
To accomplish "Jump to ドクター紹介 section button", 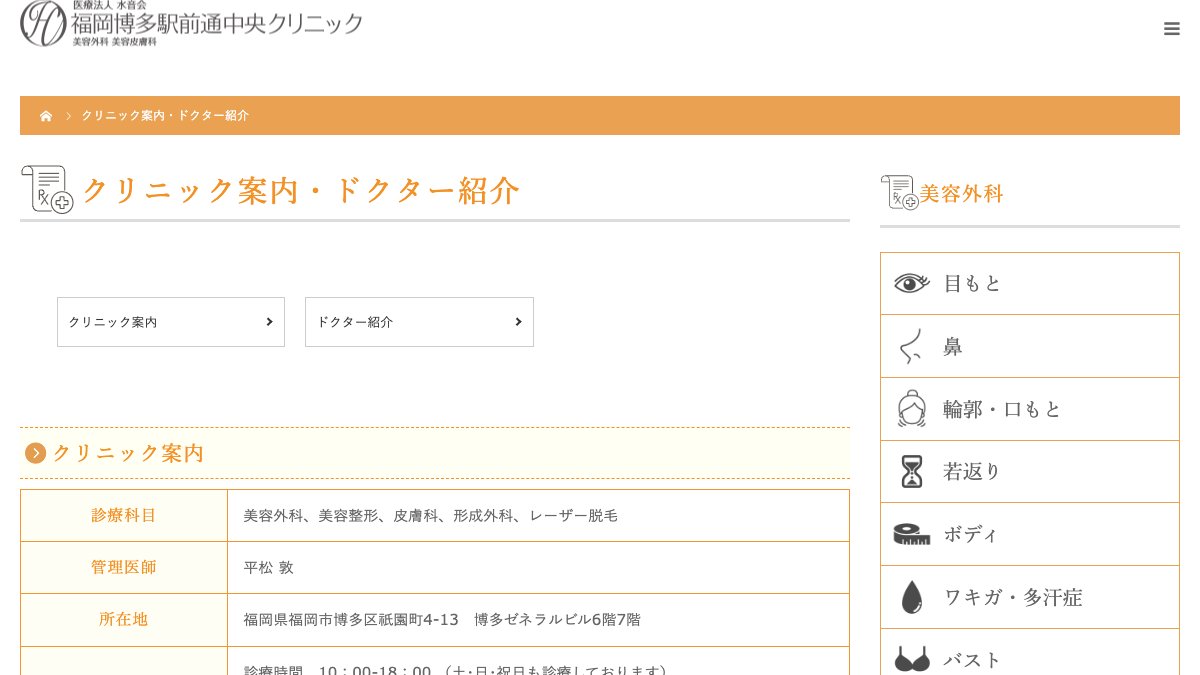I will [419, 322].
